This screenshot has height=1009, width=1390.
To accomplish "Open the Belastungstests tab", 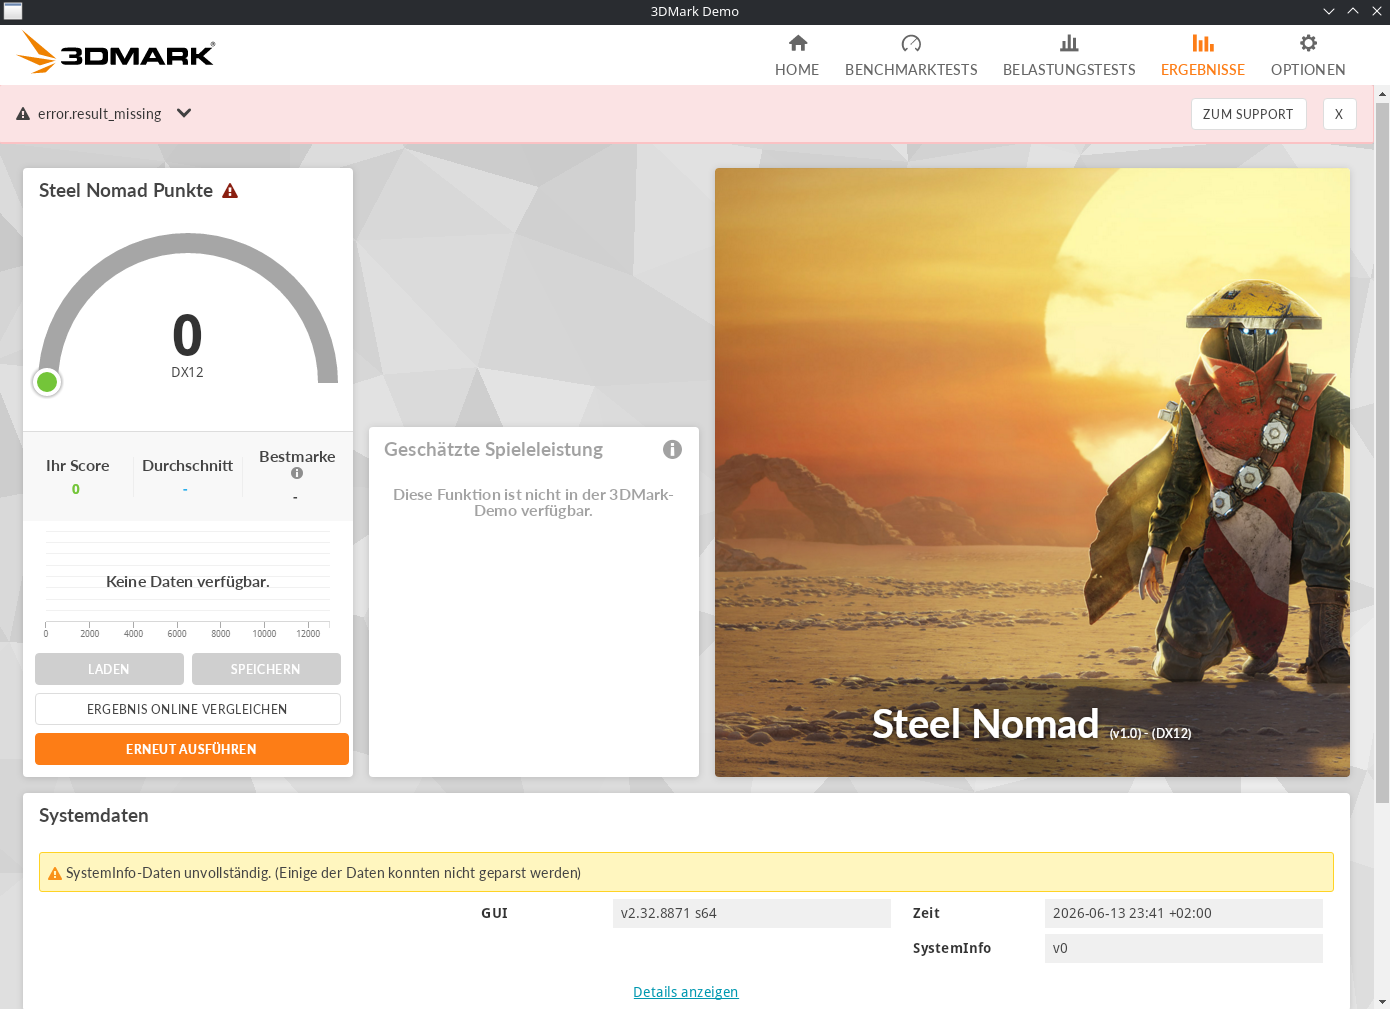I will coord(1069,55).
